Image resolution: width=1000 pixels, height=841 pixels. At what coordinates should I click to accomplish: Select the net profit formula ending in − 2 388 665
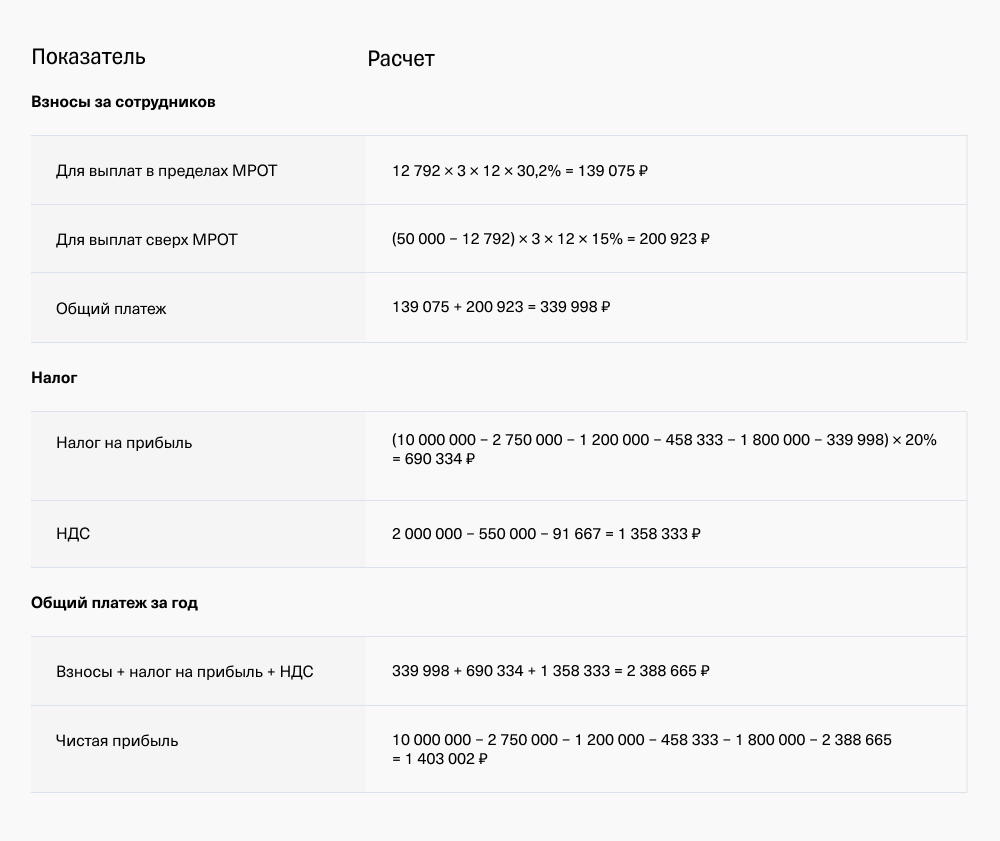coord(641,740)
